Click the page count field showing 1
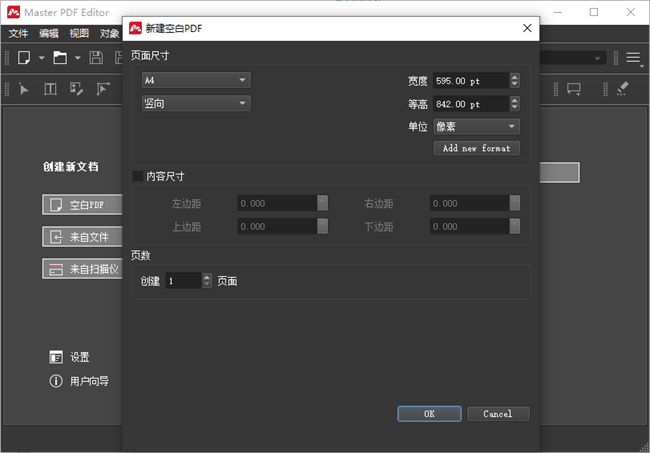 184,281
